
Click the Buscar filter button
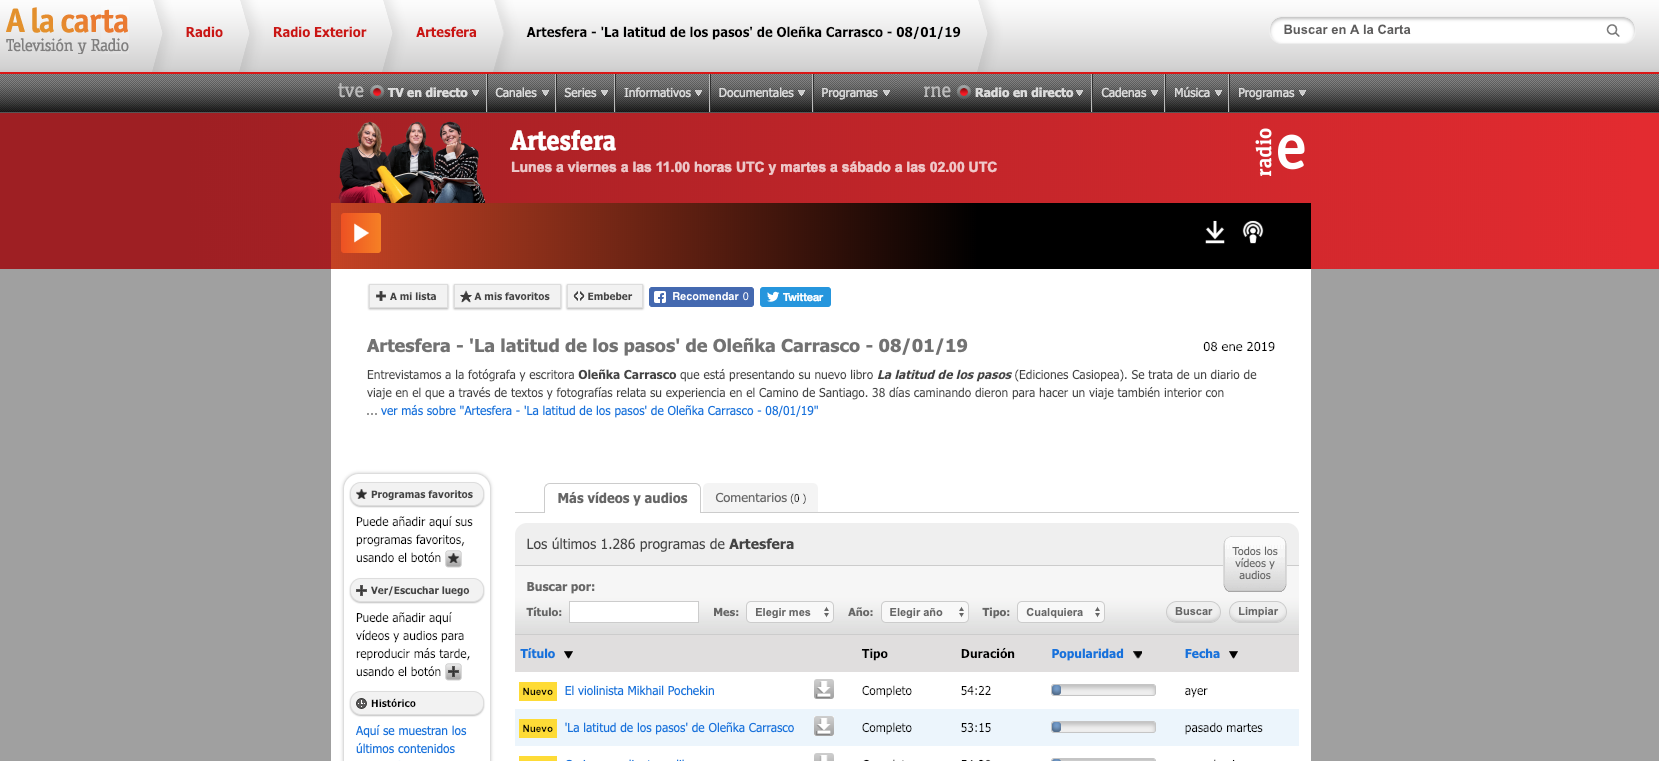pyautogui.click(x=1193, y=611)
